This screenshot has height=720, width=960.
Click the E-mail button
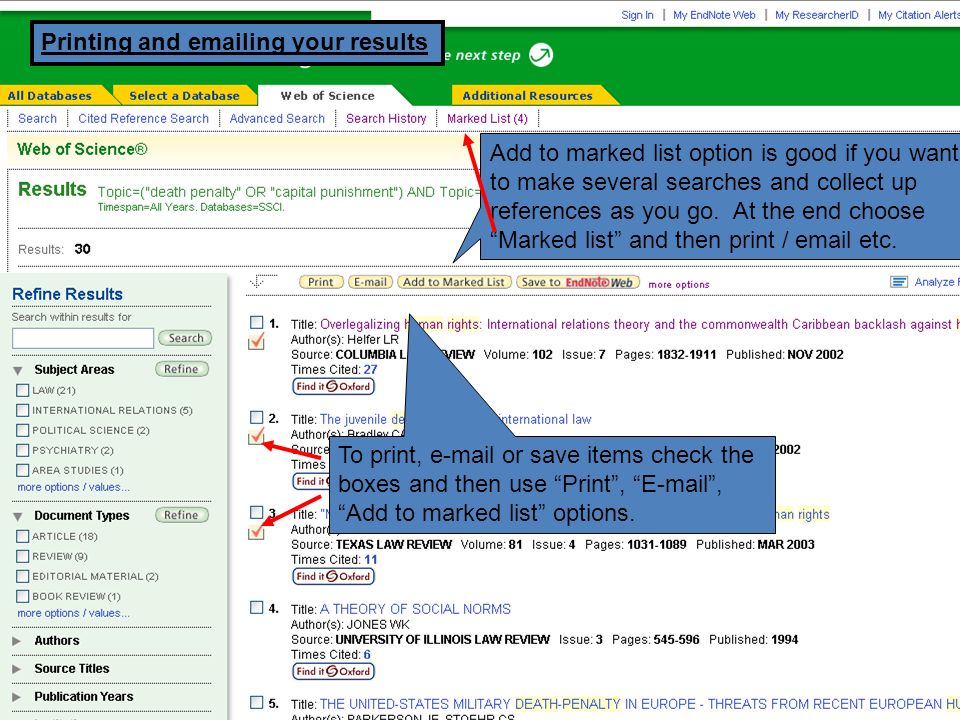coord(370,282)
